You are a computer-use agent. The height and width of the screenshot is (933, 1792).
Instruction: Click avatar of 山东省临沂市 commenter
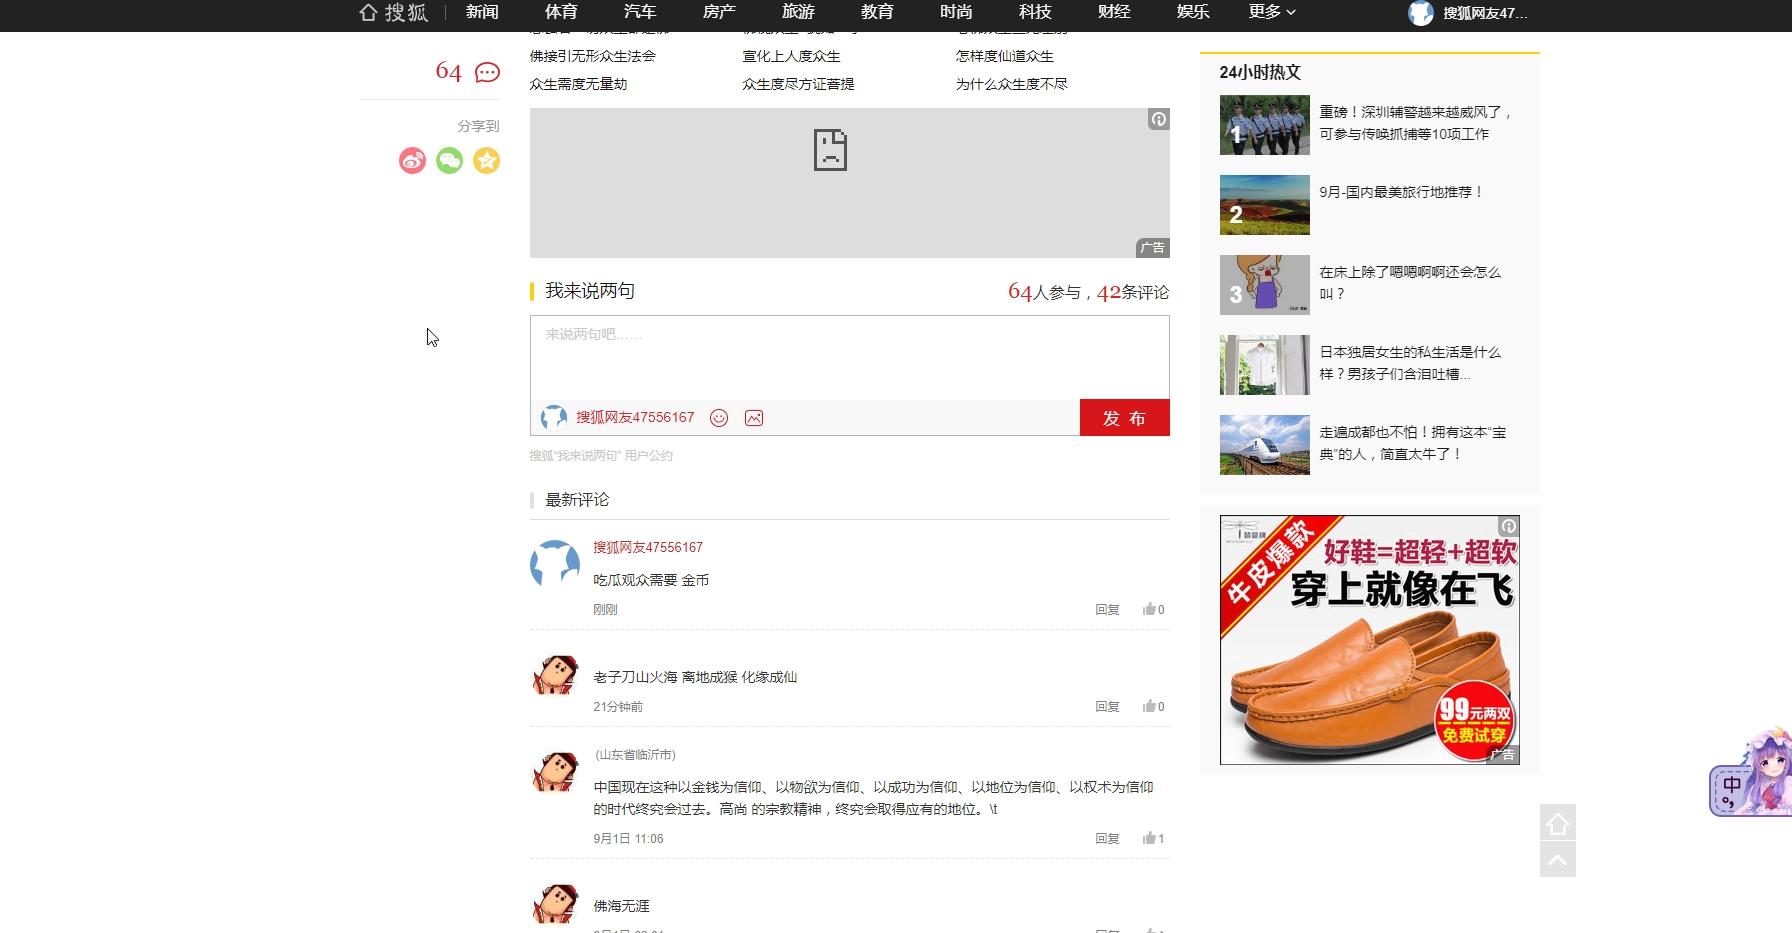[555, 772]
